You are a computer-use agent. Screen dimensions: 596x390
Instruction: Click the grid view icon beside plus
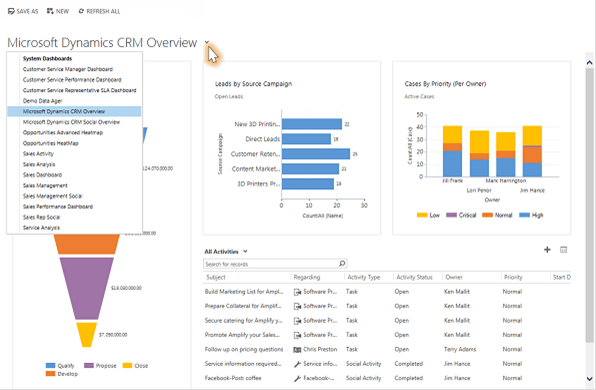tap(563, 250)
